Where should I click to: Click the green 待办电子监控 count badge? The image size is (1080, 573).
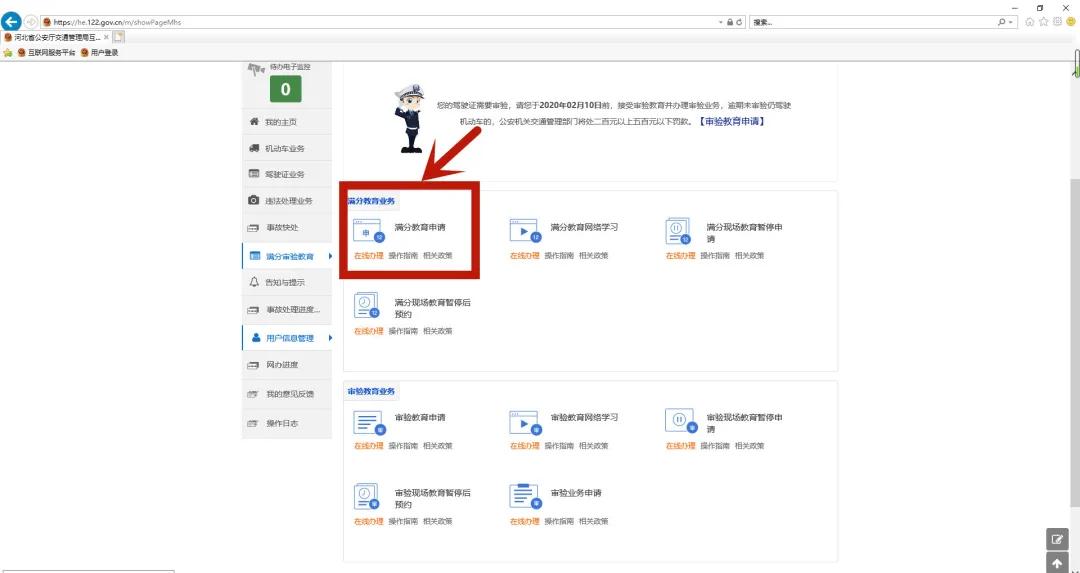tap(285, 89)
